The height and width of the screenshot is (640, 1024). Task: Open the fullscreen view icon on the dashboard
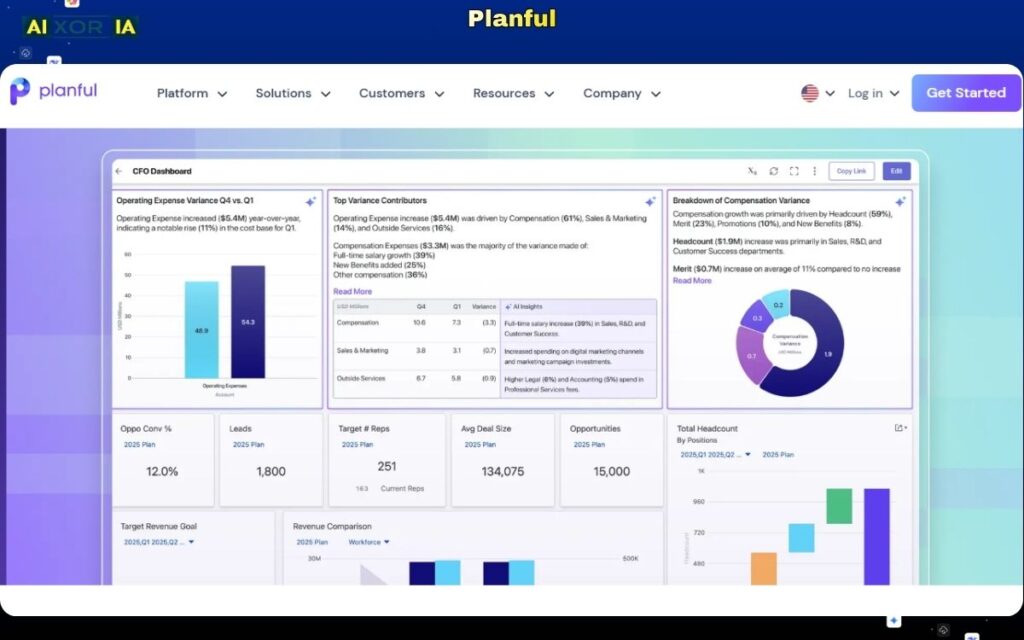point(794,171)
